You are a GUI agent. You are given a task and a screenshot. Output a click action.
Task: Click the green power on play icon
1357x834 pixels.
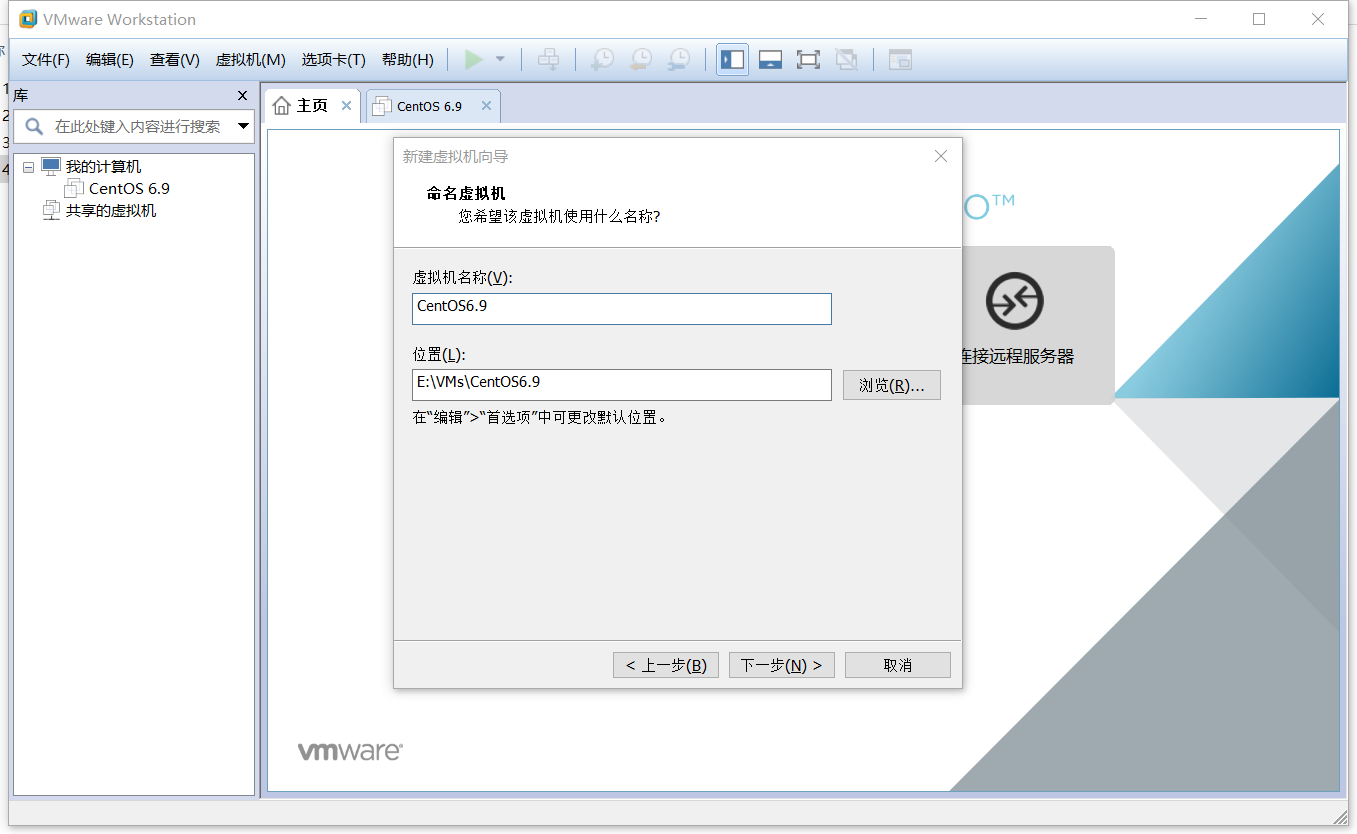[474, 60]
